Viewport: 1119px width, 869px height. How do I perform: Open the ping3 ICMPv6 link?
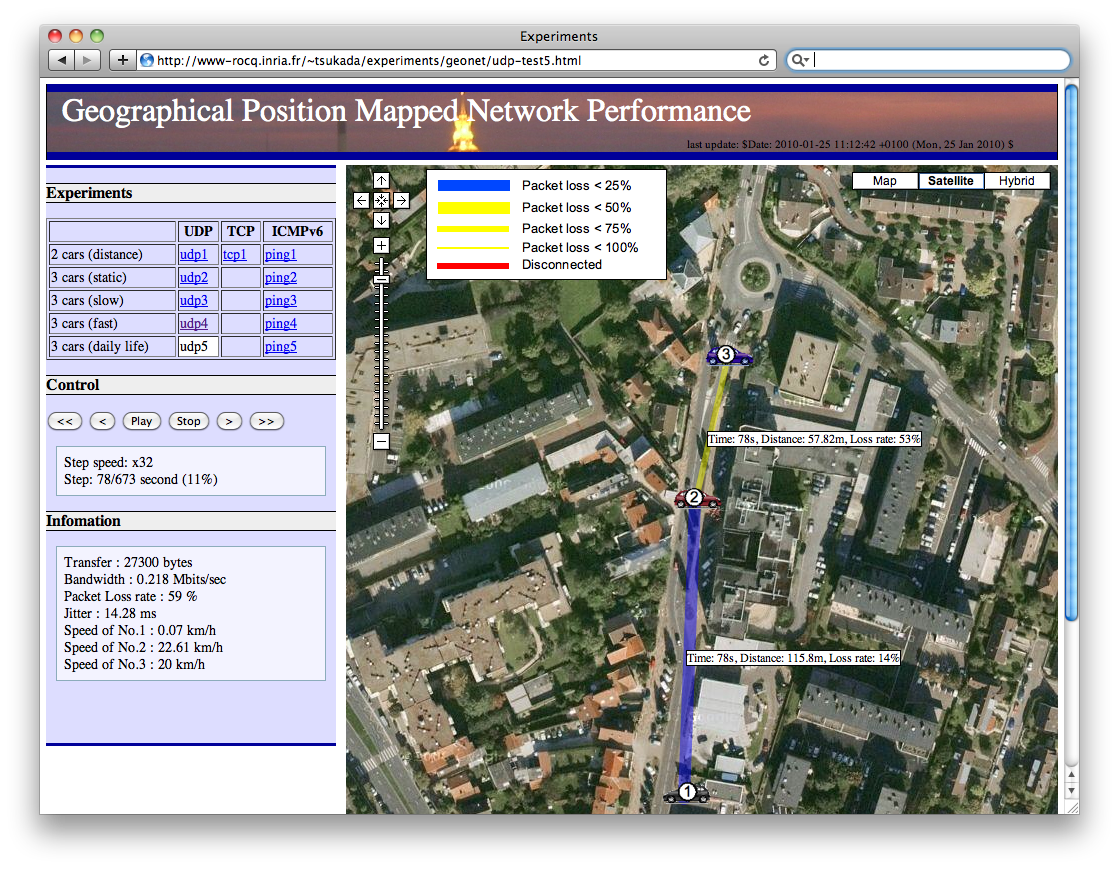[x=280, y=301]
